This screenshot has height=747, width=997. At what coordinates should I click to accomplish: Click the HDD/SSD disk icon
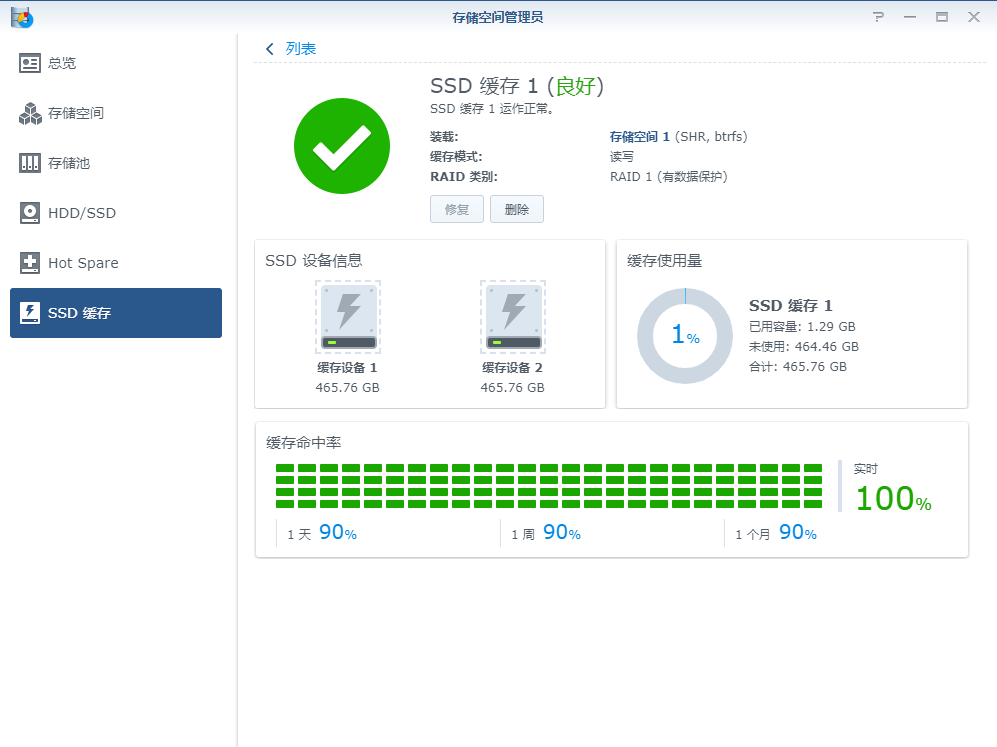(x=30, y=213)
